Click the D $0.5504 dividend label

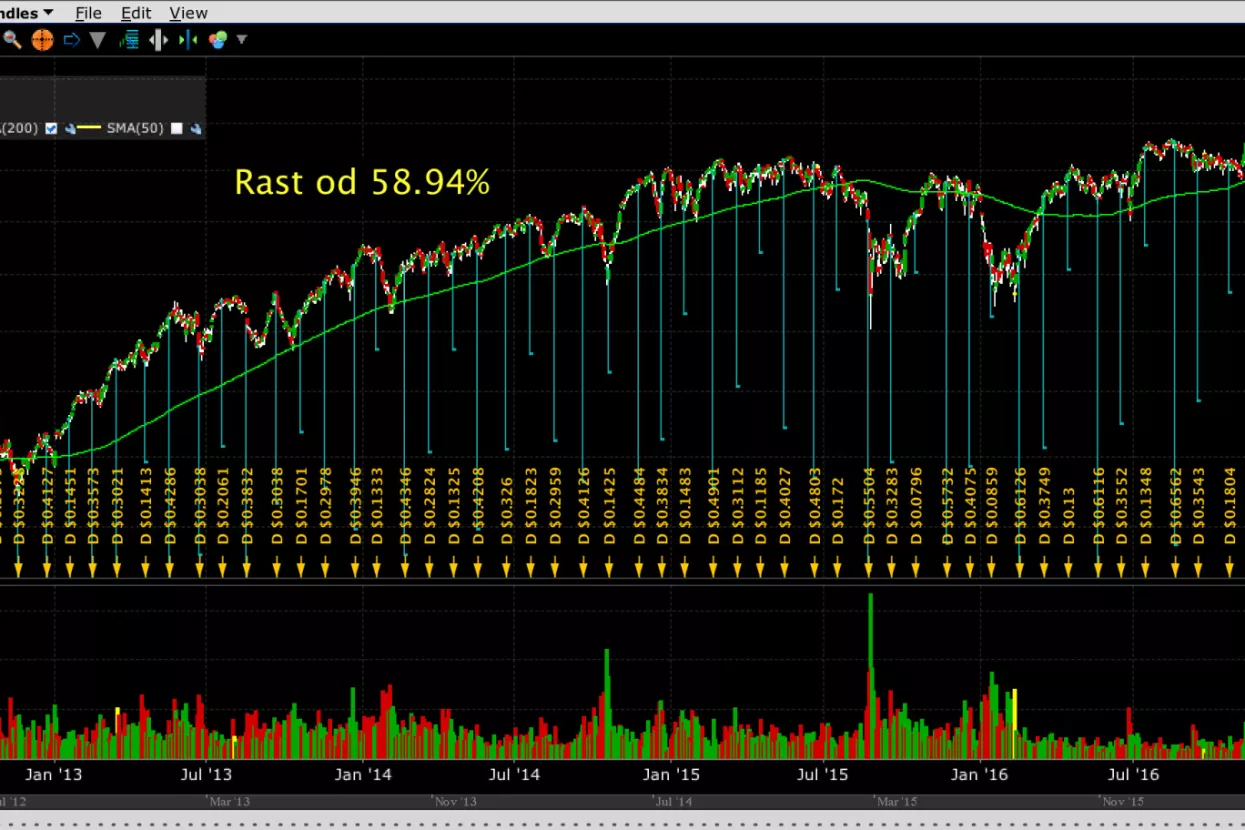click(x=868, y=505)
